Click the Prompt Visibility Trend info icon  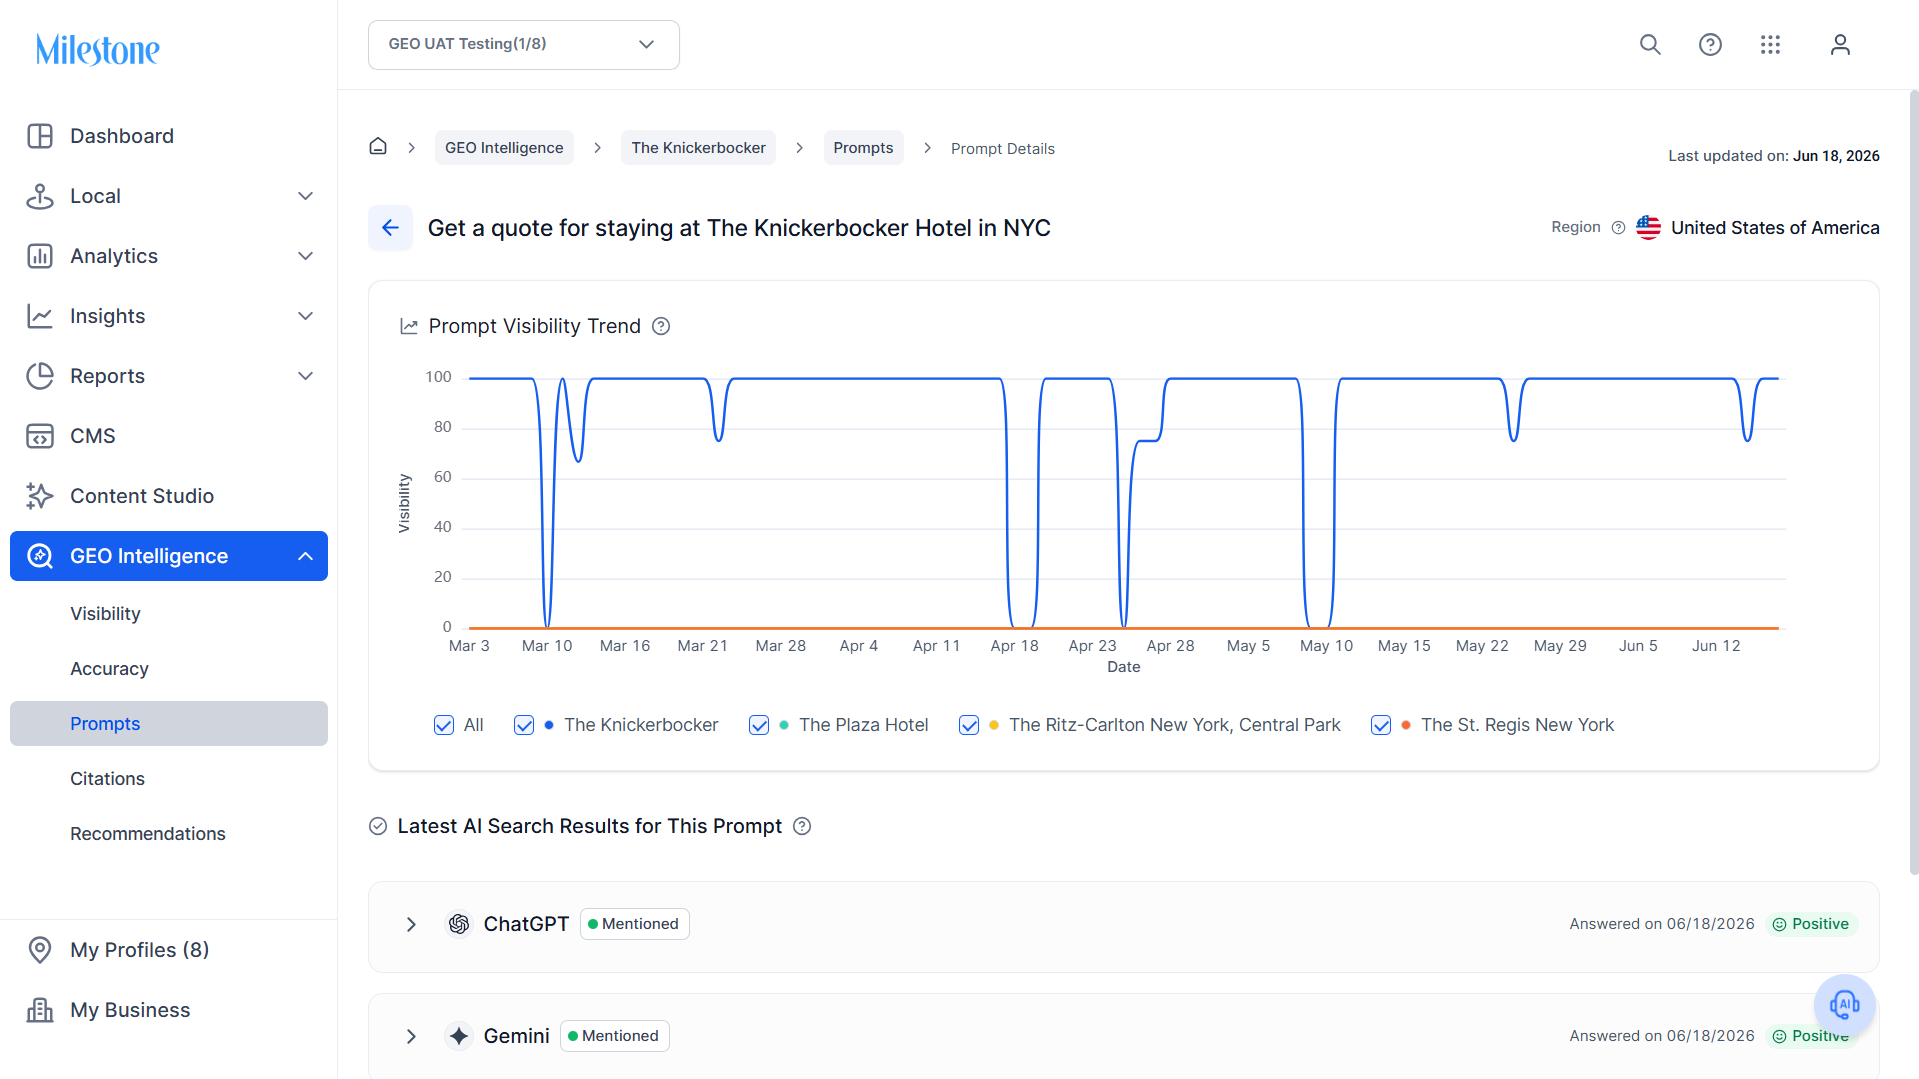point(661,326)
